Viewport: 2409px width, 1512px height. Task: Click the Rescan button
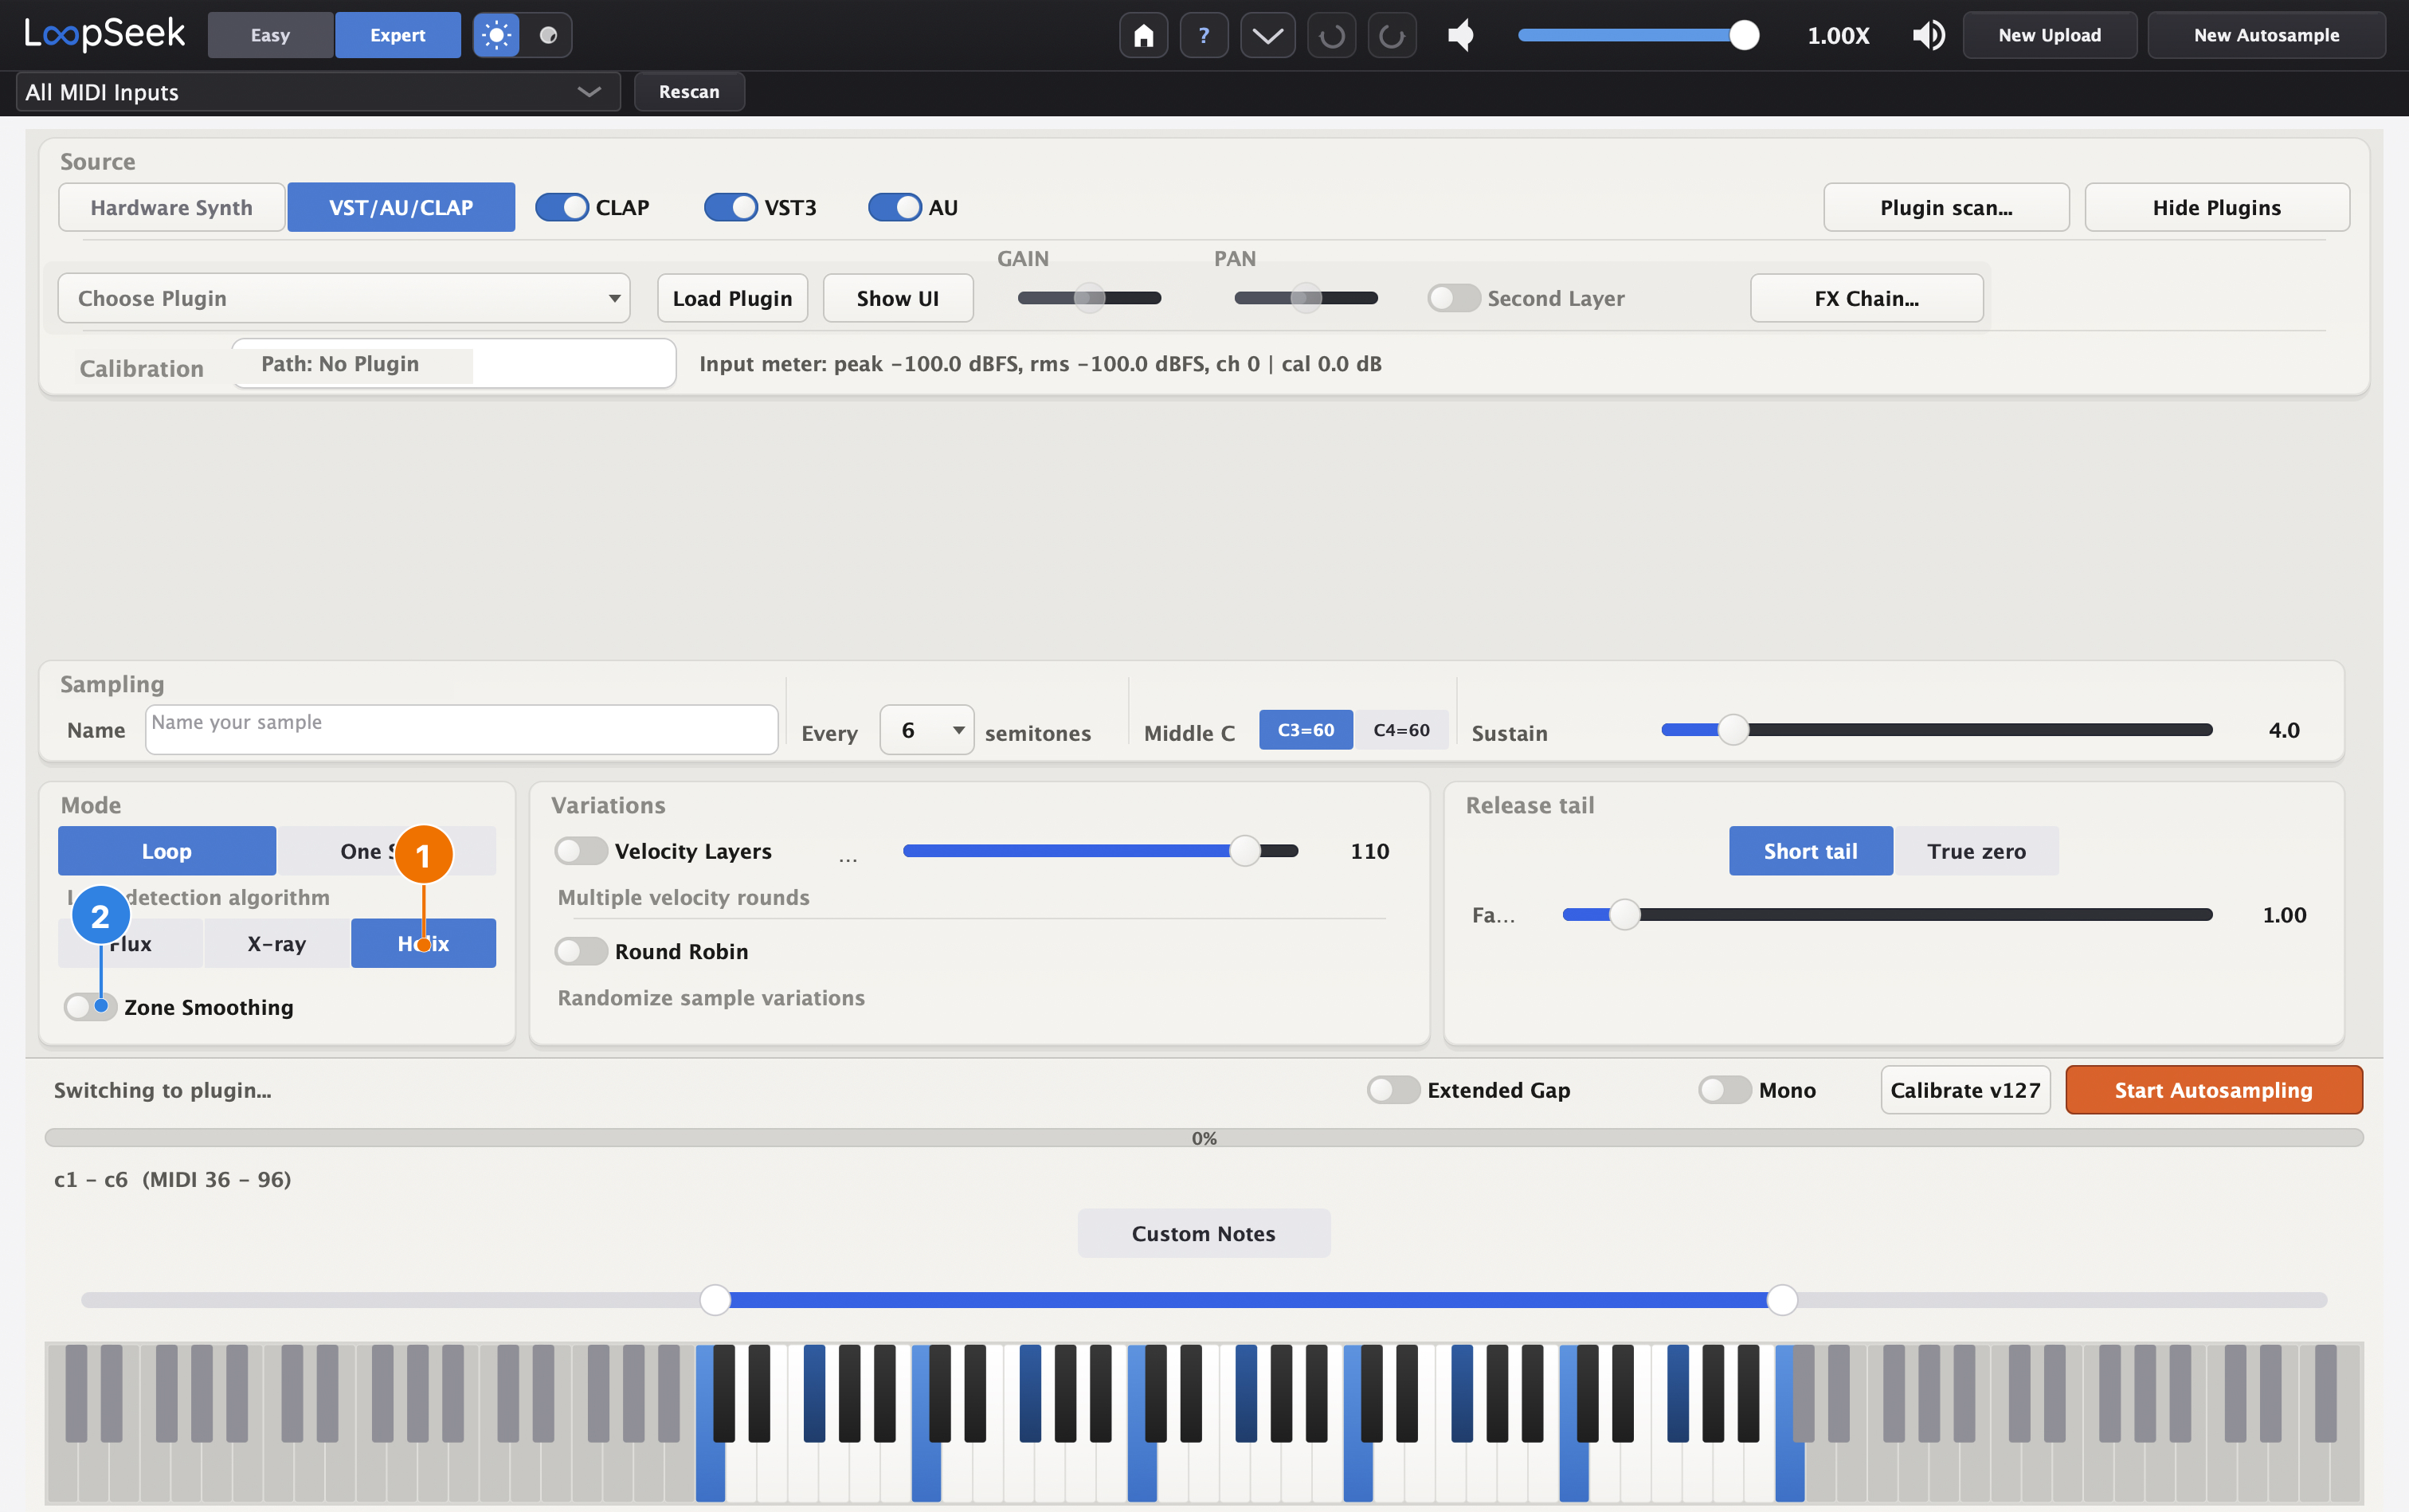click(689, 92)
